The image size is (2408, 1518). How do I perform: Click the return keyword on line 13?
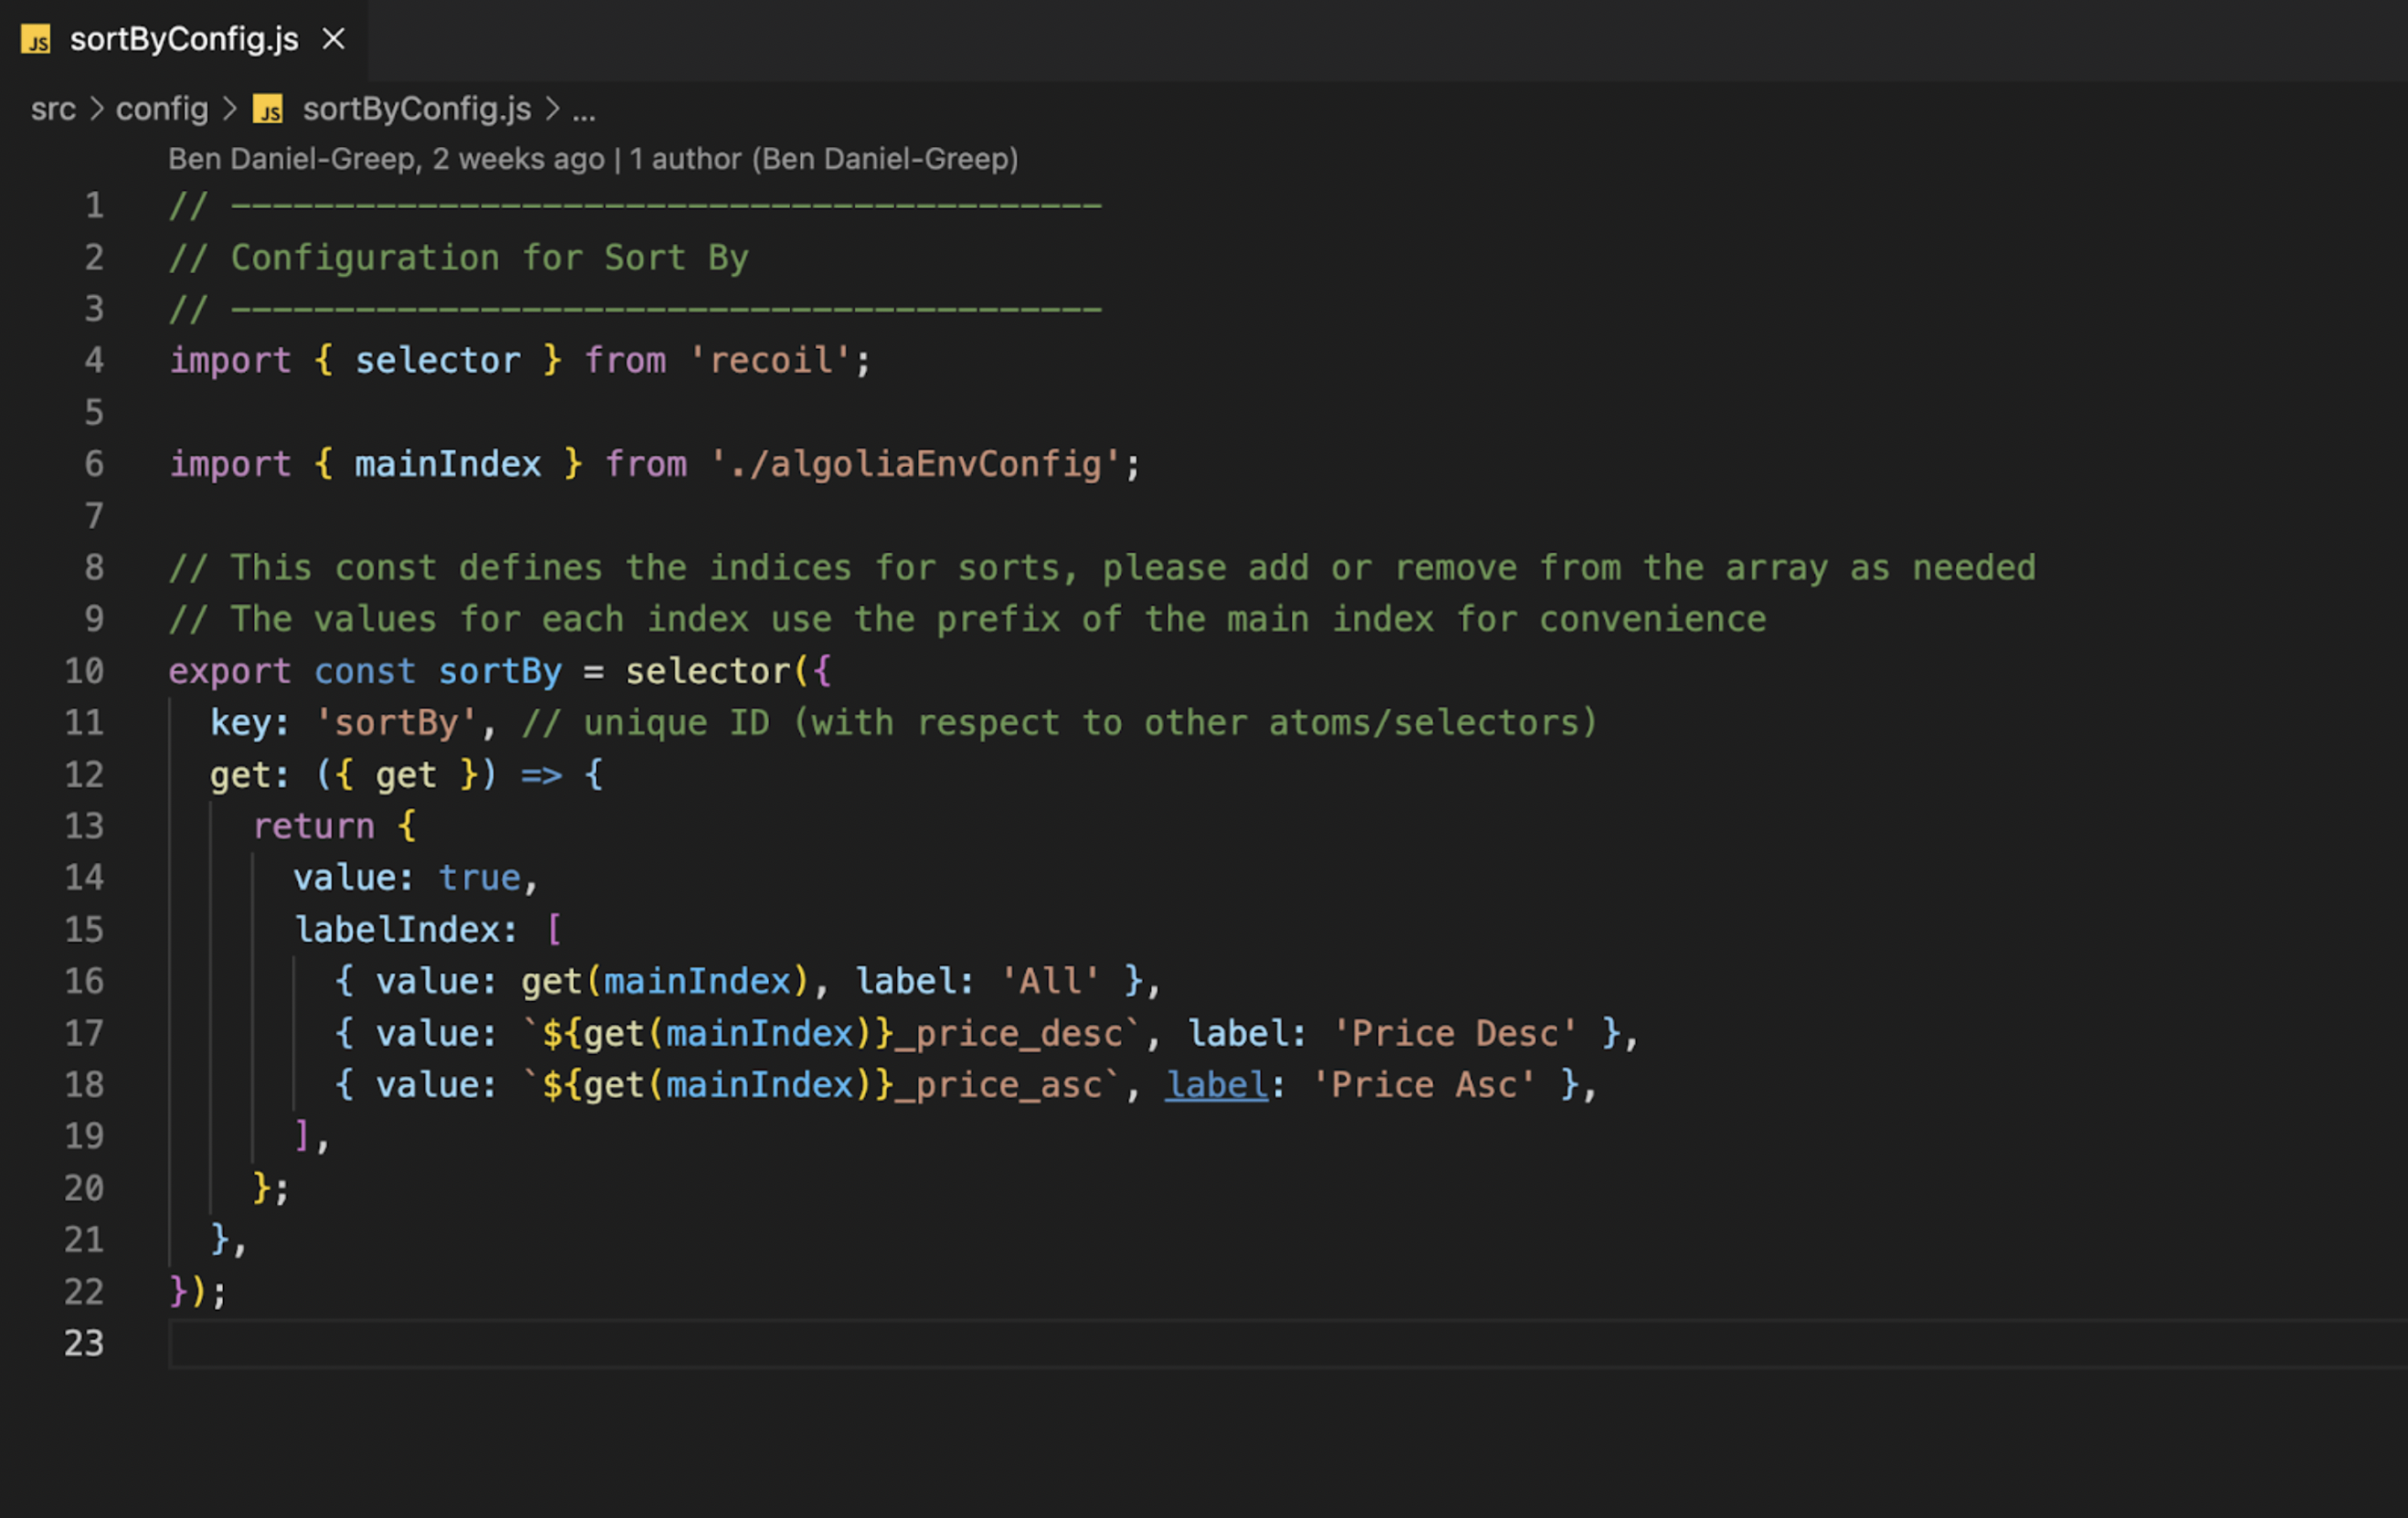pos(314,826)
